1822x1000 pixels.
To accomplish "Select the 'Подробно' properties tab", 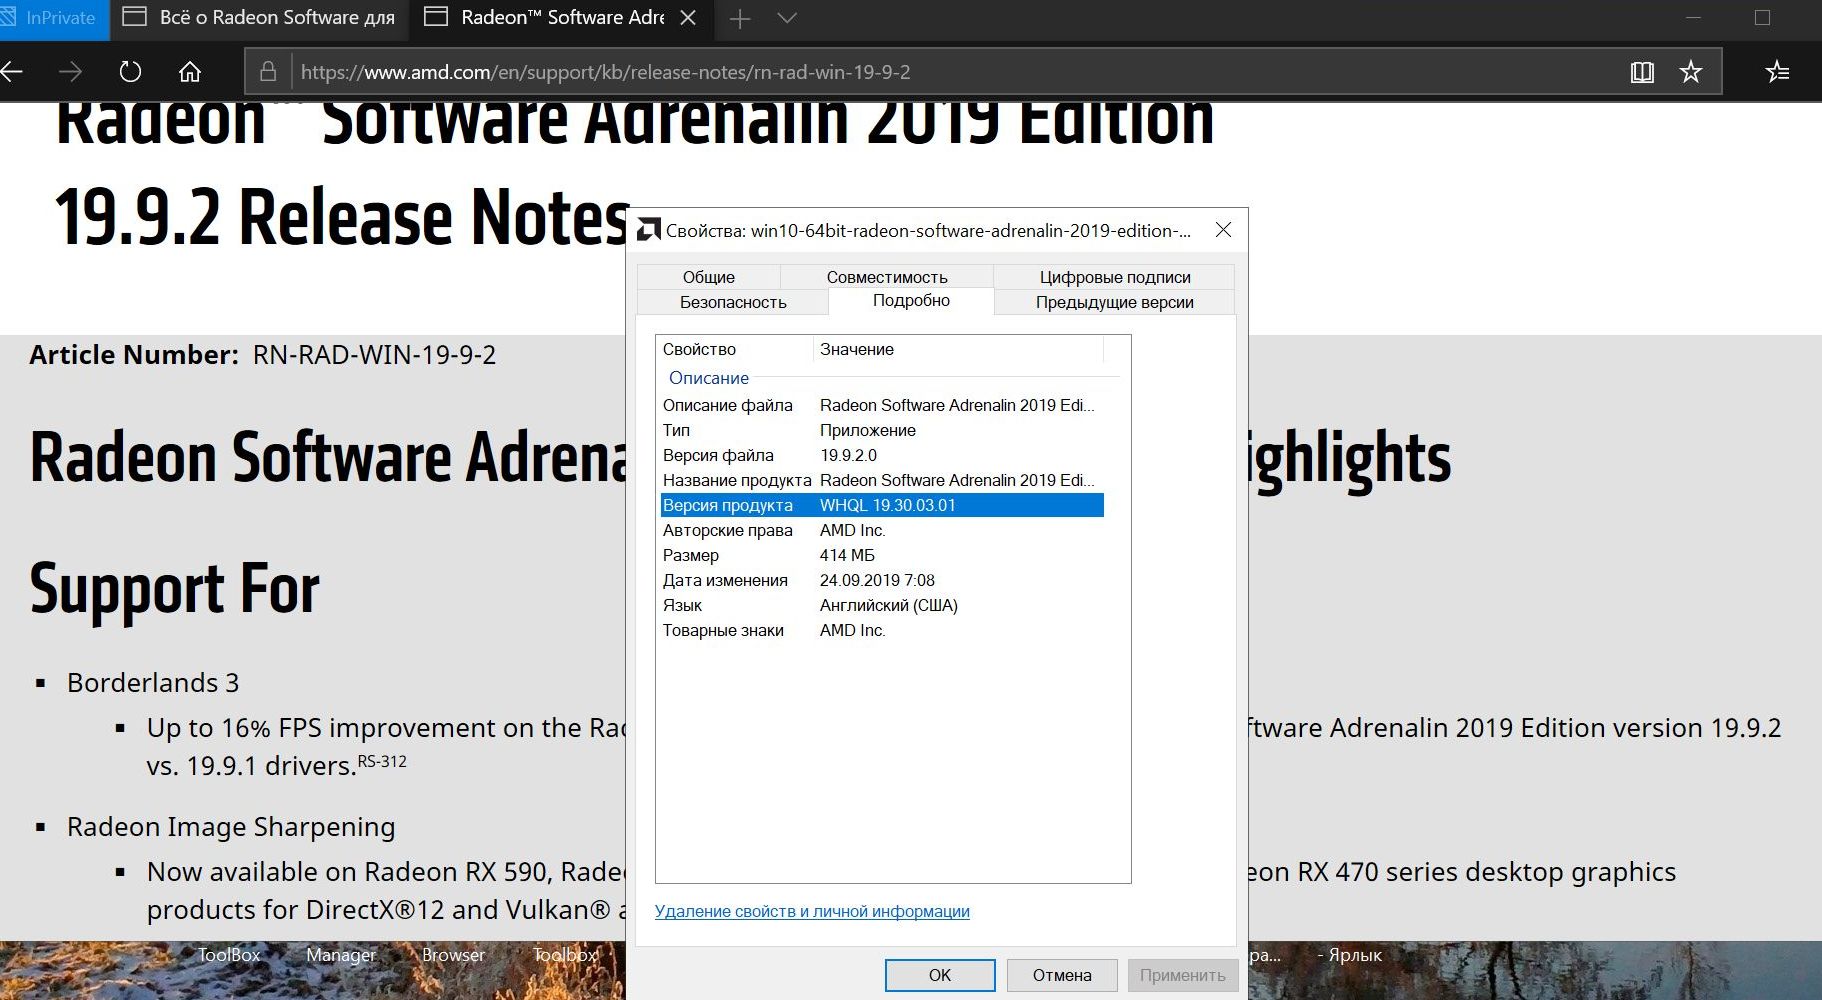I will click(911, 301).
